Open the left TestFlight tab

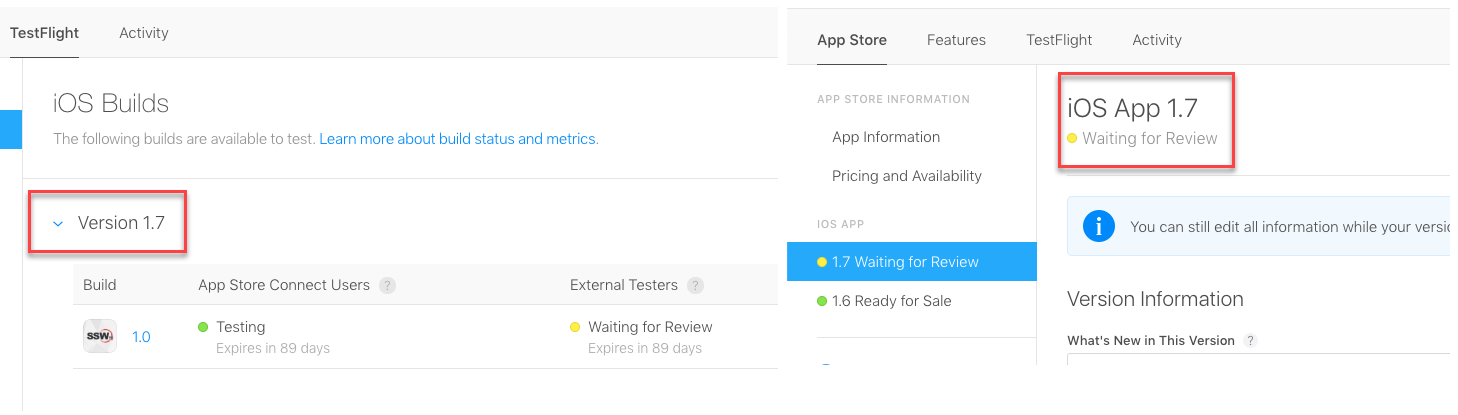(x=44, y=33)
